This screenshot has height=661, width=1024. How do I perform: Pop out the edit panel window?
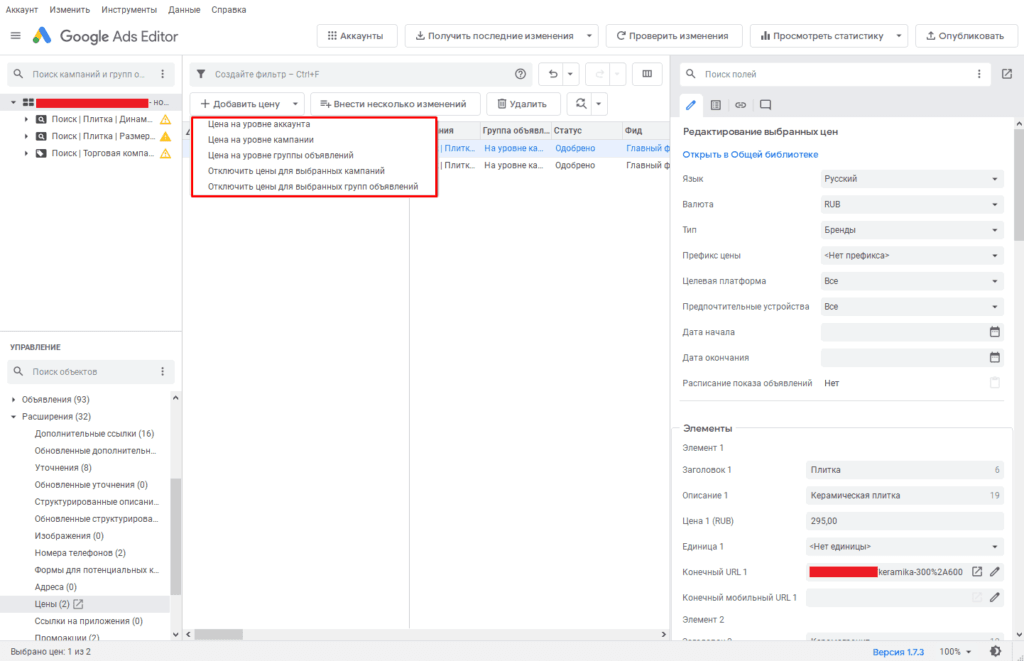(x=1006, y=74)
